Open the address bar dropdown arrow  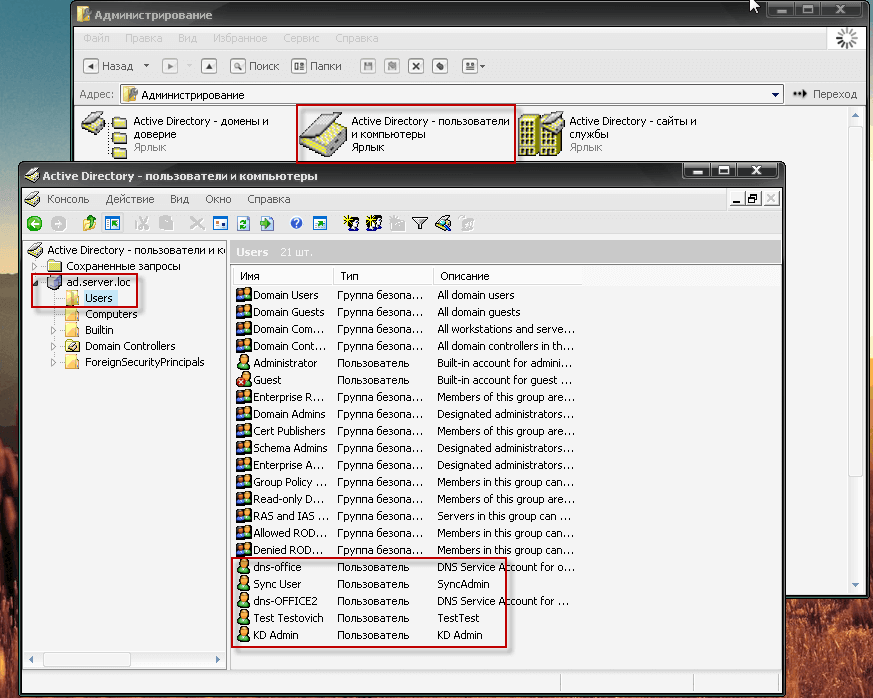776,94
